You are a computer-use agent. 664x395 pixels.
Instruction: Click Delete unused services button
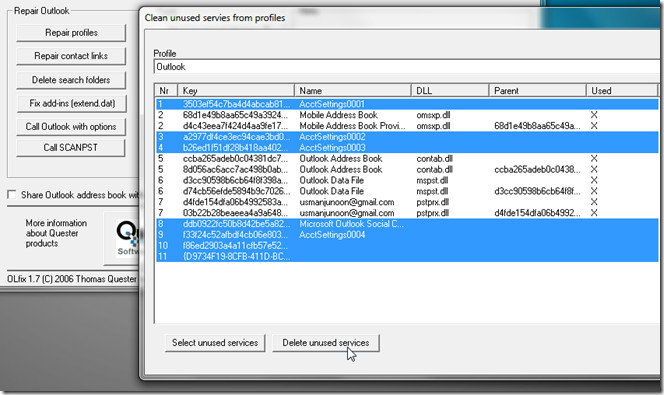coord(326,343)
